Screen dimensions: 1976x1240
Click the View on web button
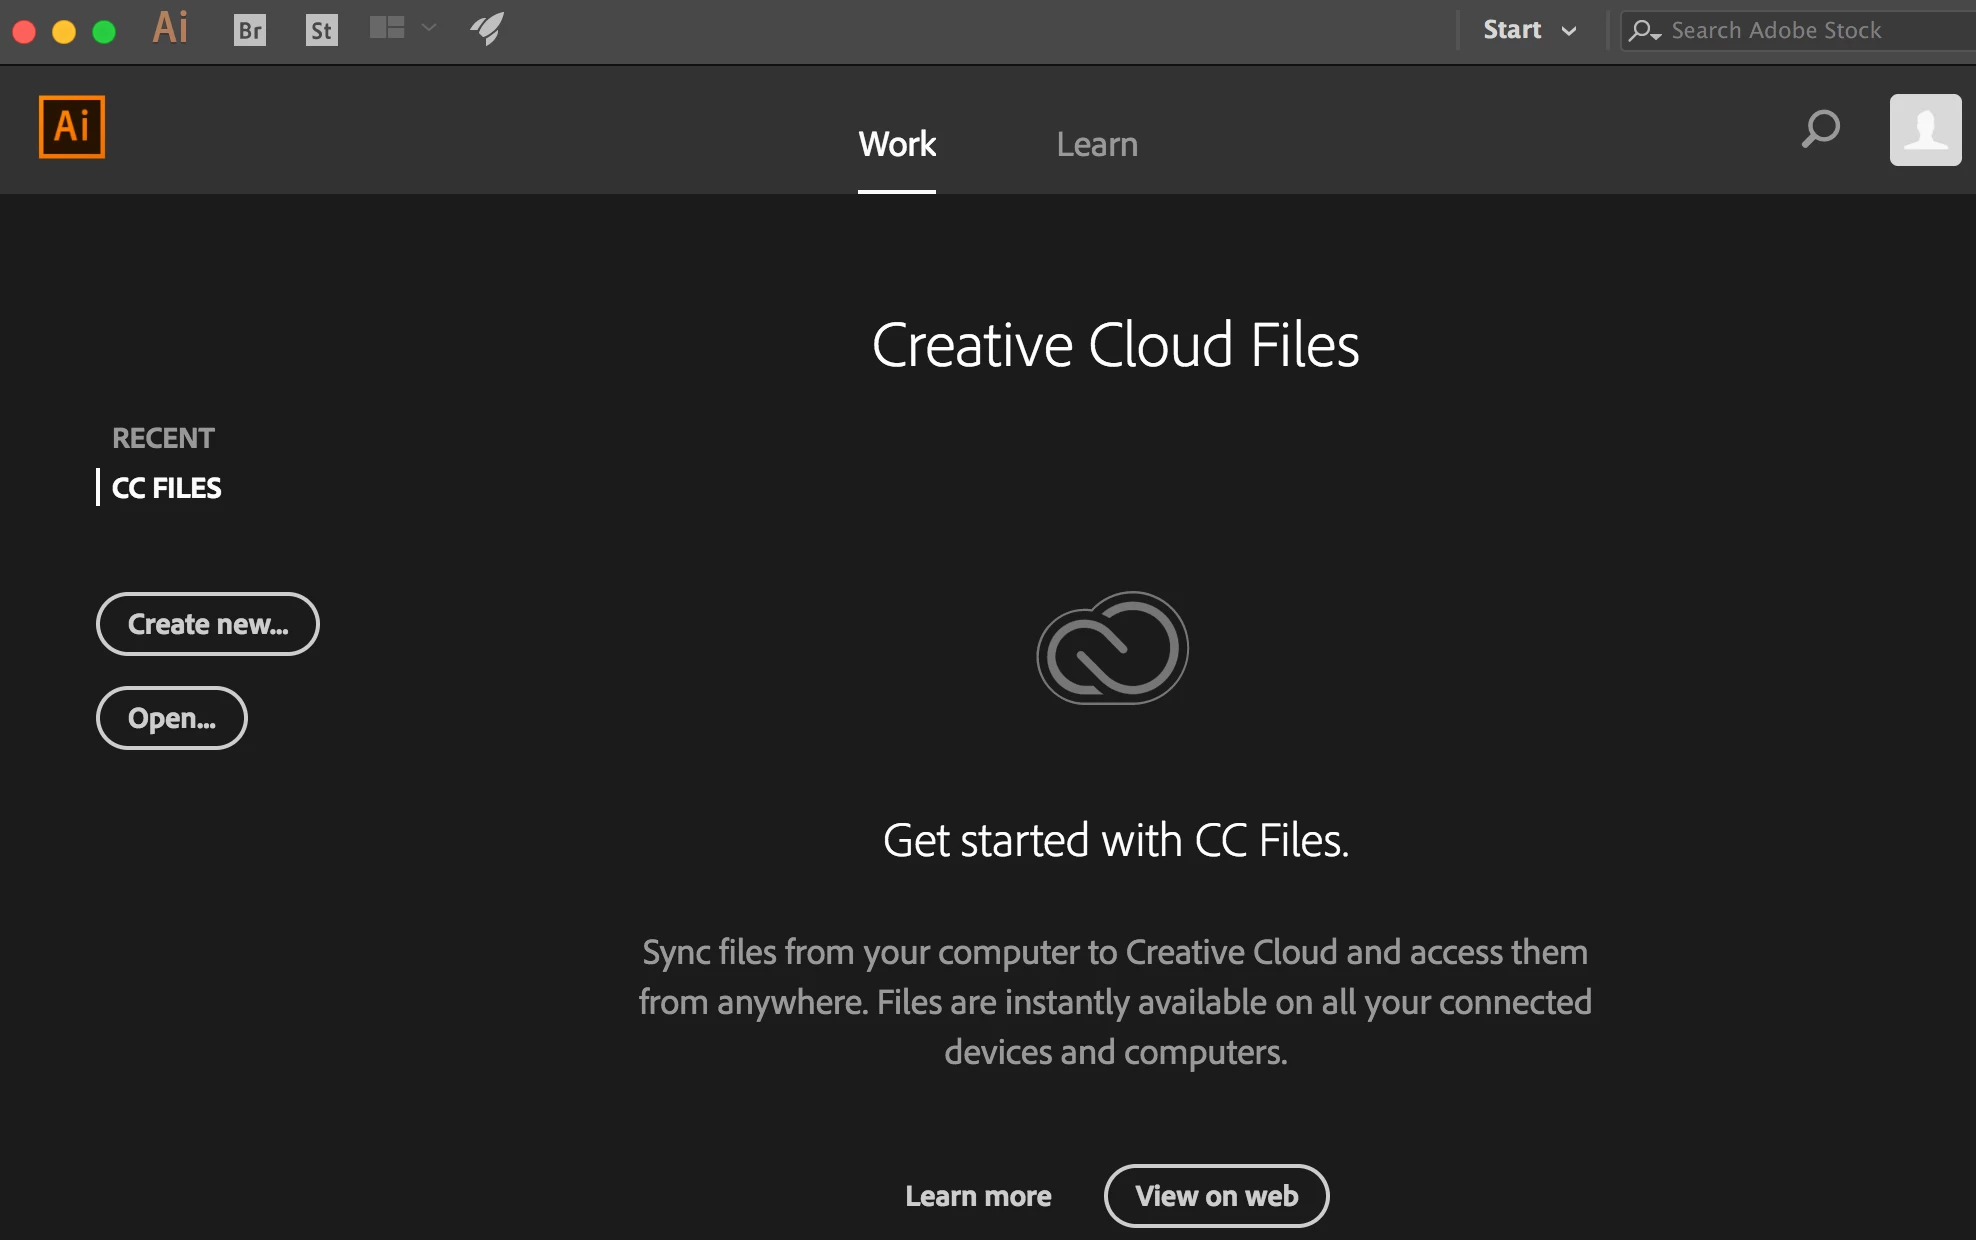pyautogui.click(x=1216, y=1196)
